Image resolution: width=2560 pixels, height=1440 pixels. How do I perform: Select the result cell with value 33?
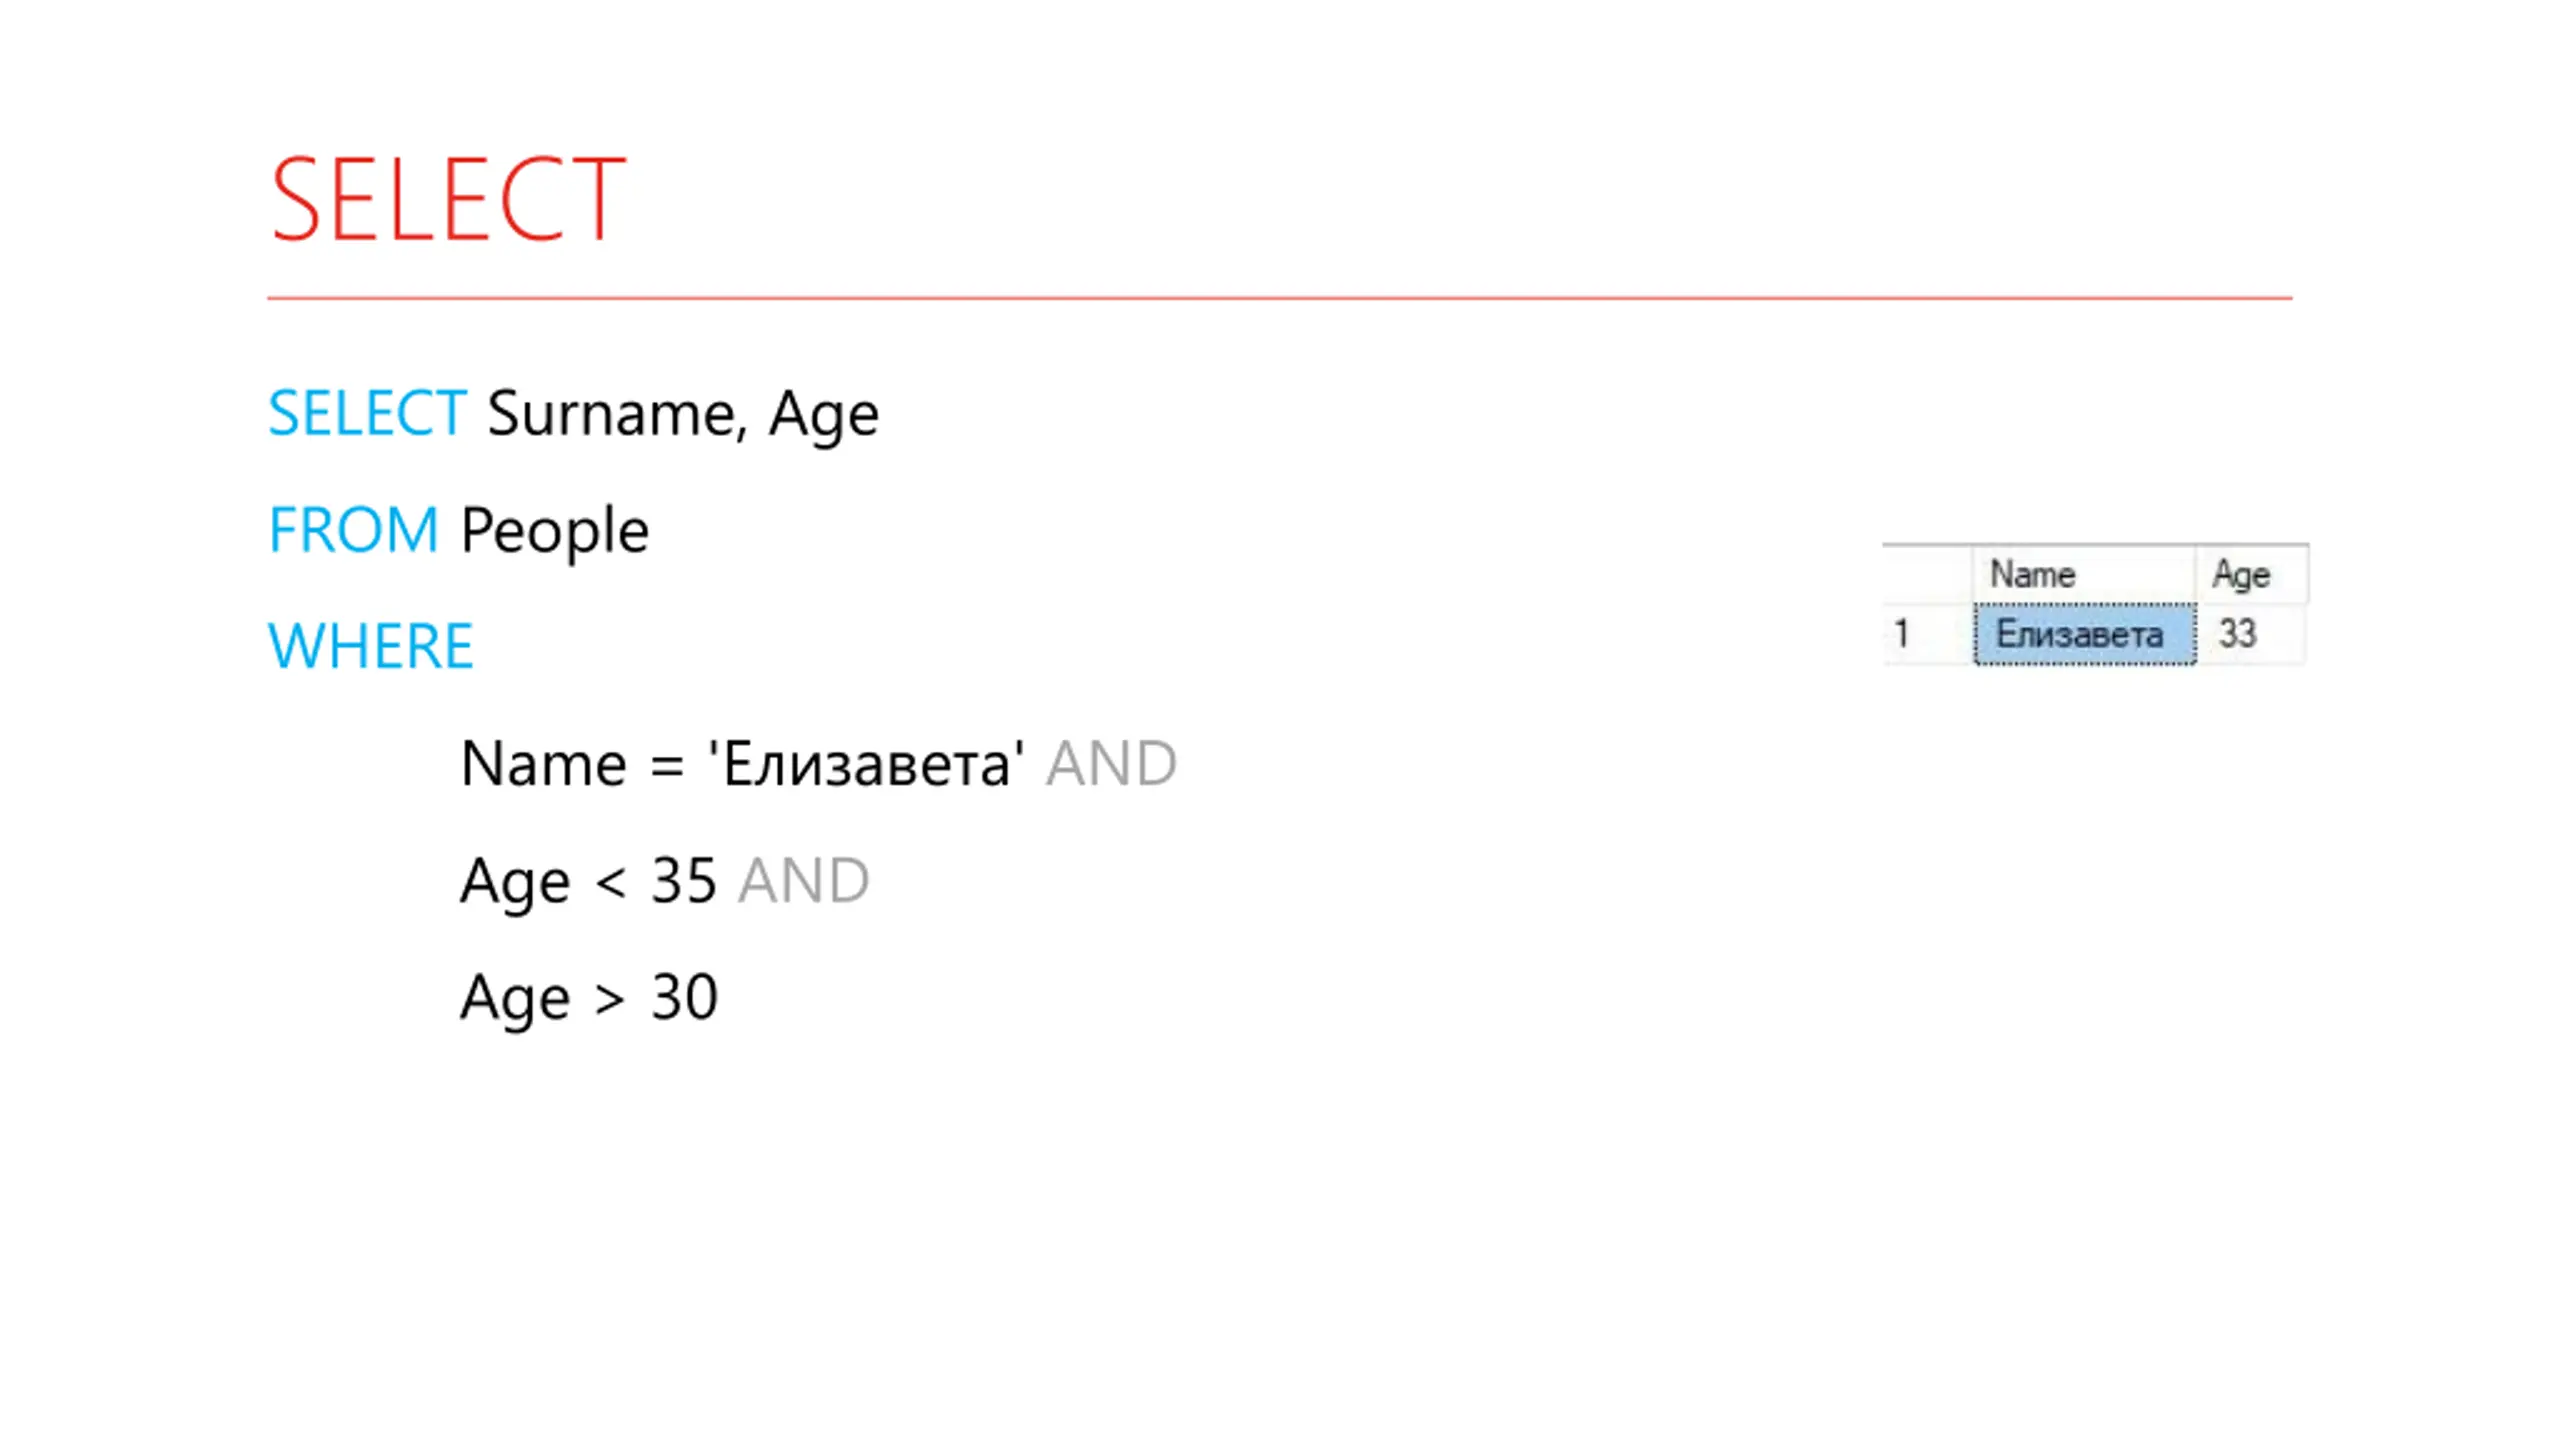tap(2252, 634)
